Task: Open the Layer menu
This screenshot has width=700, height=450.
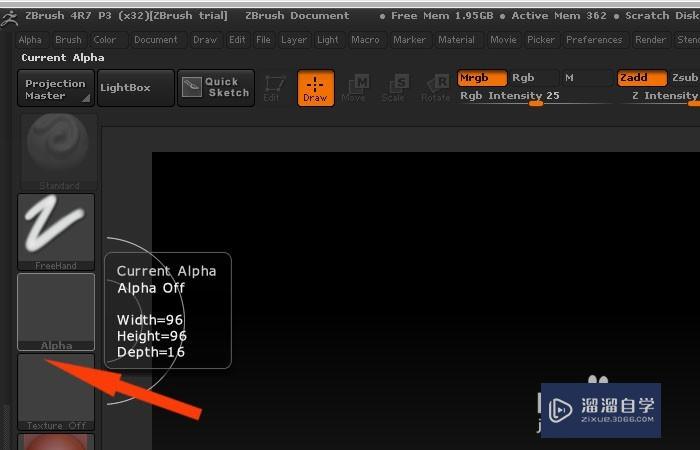Action: coord(294,40)
